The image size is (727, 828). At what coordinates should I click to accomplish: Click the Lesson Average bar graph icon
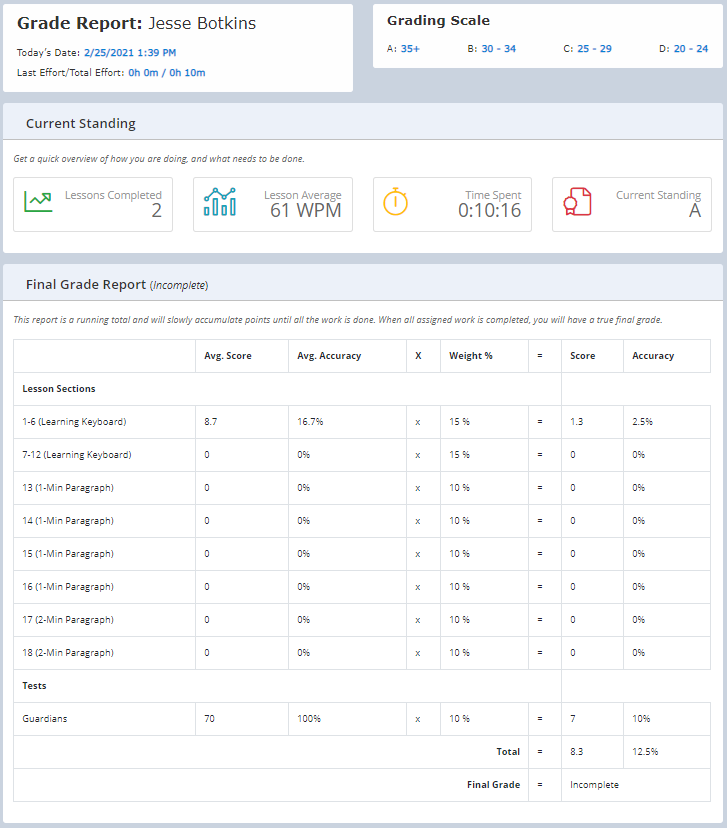[x=219, y=202]
